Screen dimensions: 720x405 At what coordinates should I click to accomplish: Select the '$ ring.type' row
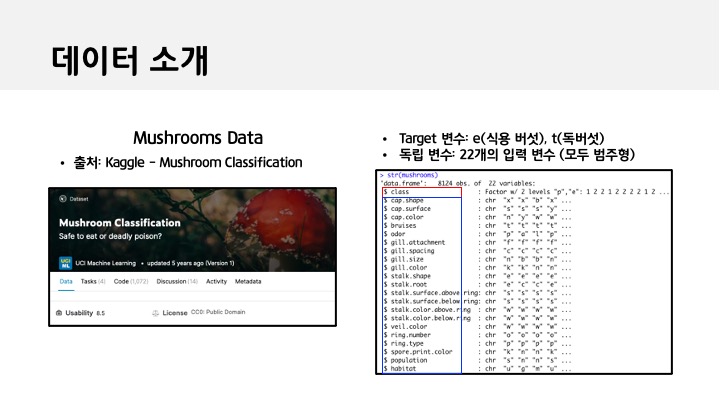[x=478, y=343]
